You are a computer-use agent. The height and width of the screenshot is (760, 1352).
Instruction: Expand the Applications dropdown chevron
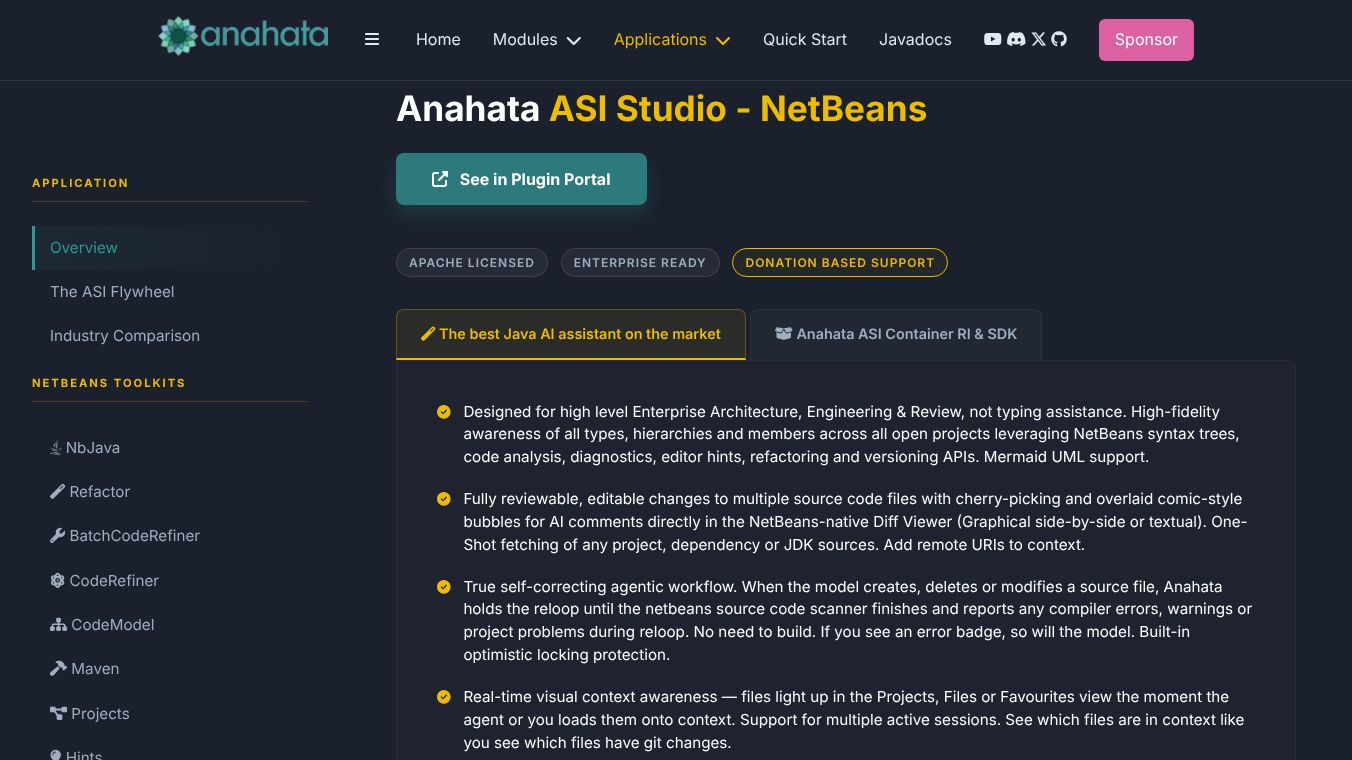723,41
